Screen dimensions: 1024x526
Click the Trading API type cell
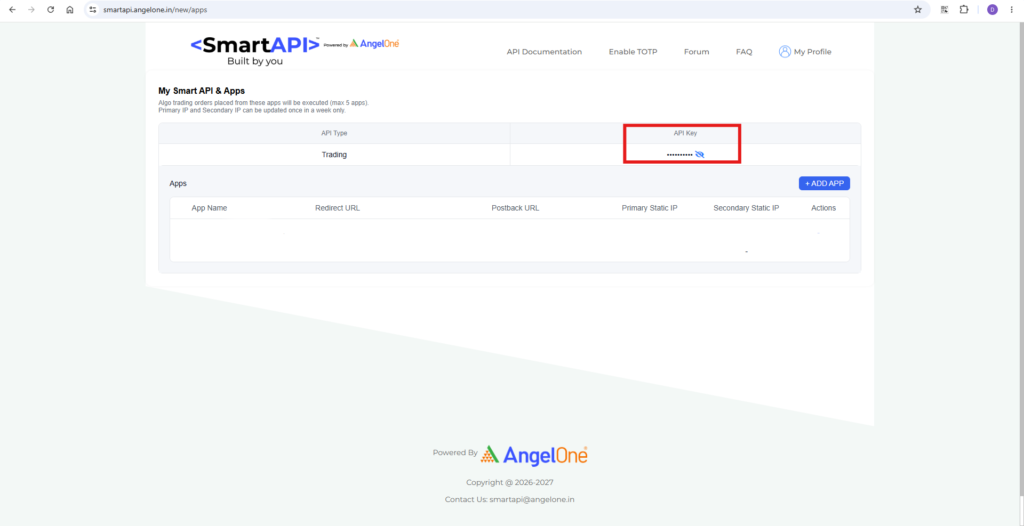tap(334, 155)
